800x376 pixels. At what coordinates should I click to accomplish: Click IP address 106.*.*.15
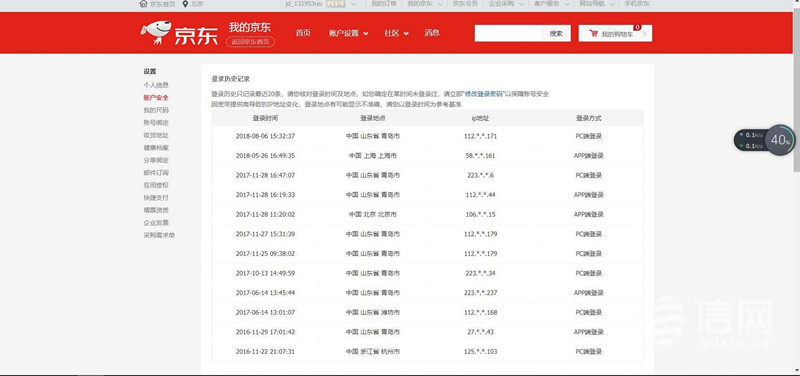coord(481,215)
